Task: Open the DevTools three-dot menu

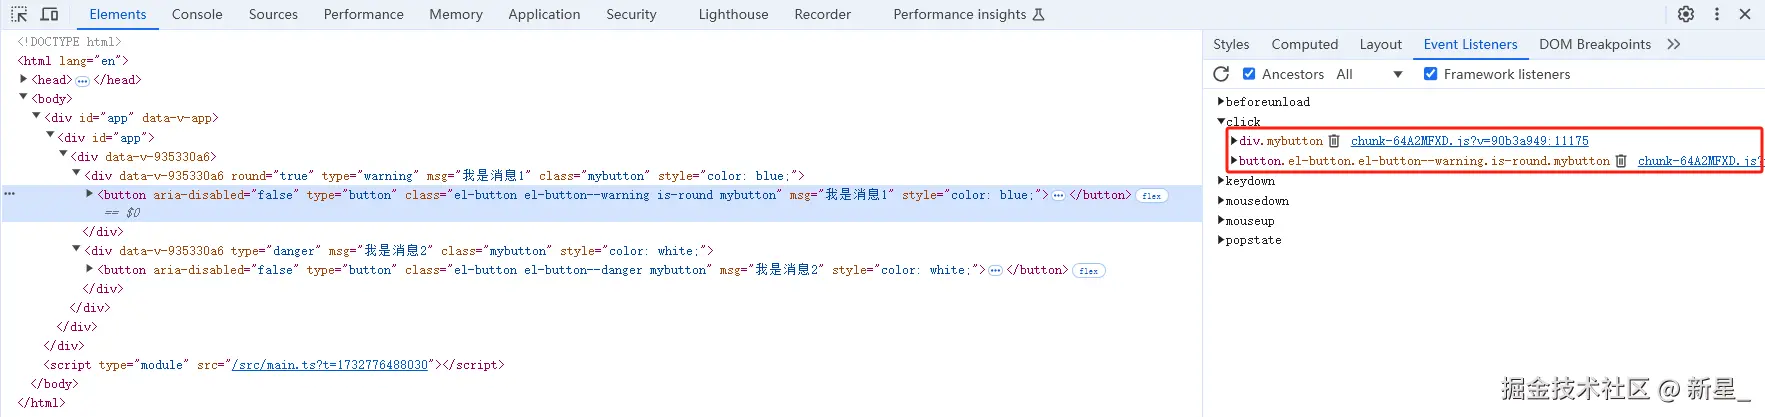Action: [1717, 14]
